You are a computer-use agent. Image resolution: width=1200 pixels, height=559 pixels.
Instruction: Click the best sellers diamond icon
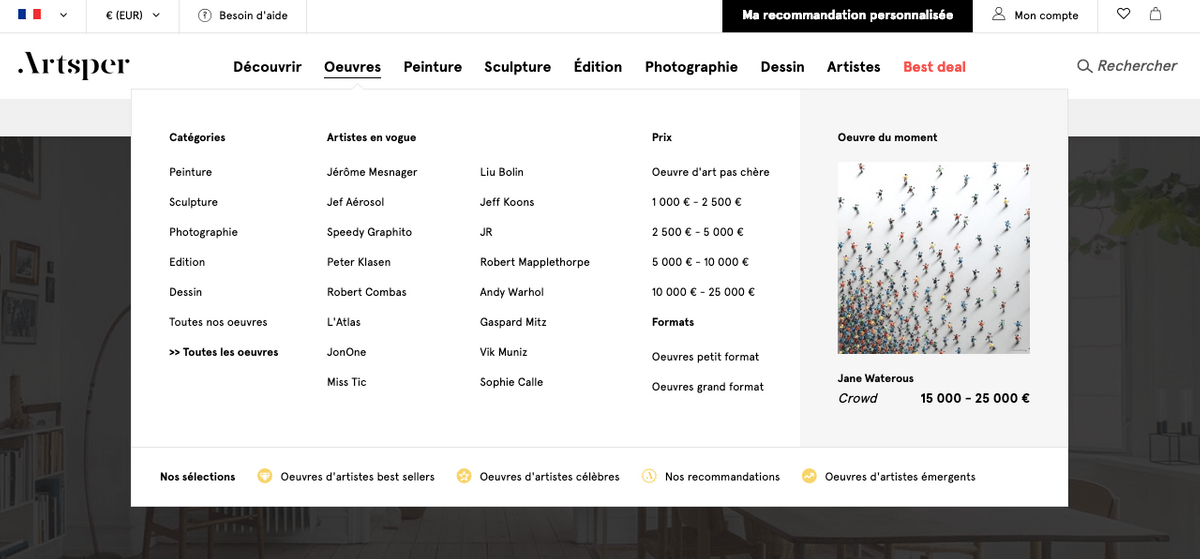(x=265, y=476)
